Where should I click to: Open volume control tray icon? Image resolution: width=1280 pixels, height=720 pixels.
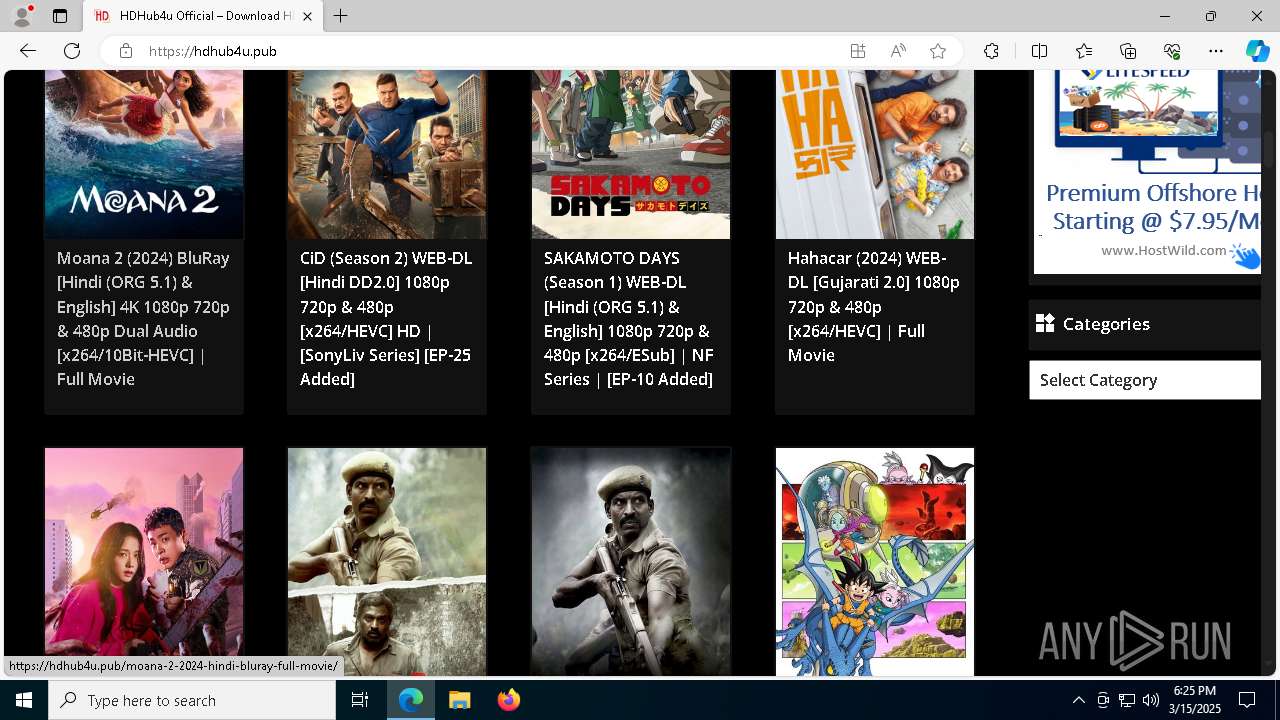1151,700
